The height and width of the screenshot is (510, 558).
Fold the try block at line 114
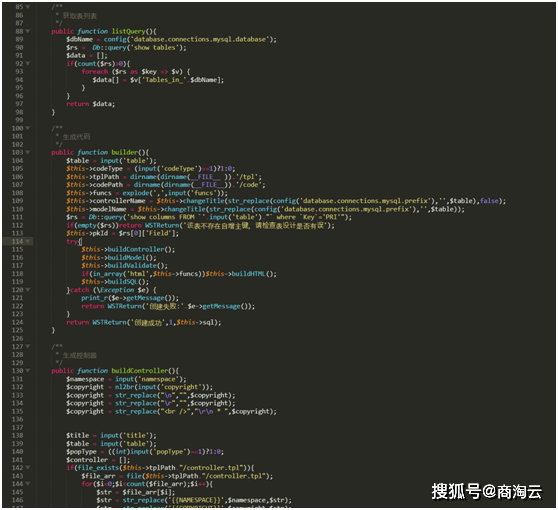pyautogui.click(x=28, y=241)
